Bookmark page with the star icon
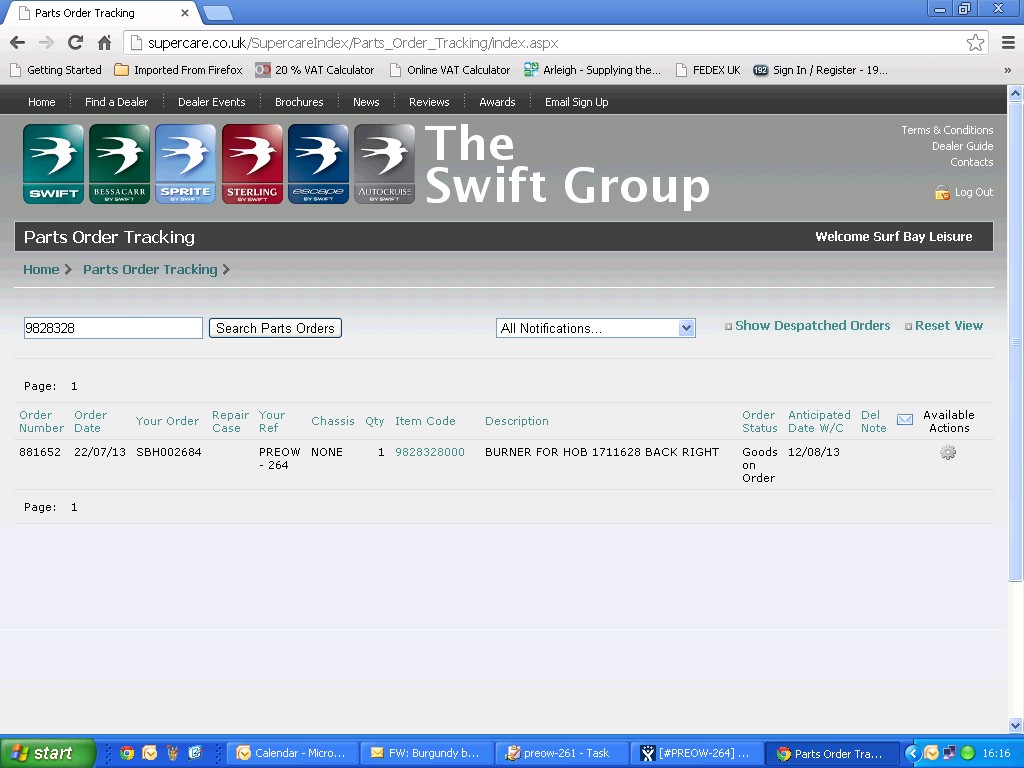 [x=975, y=43]
